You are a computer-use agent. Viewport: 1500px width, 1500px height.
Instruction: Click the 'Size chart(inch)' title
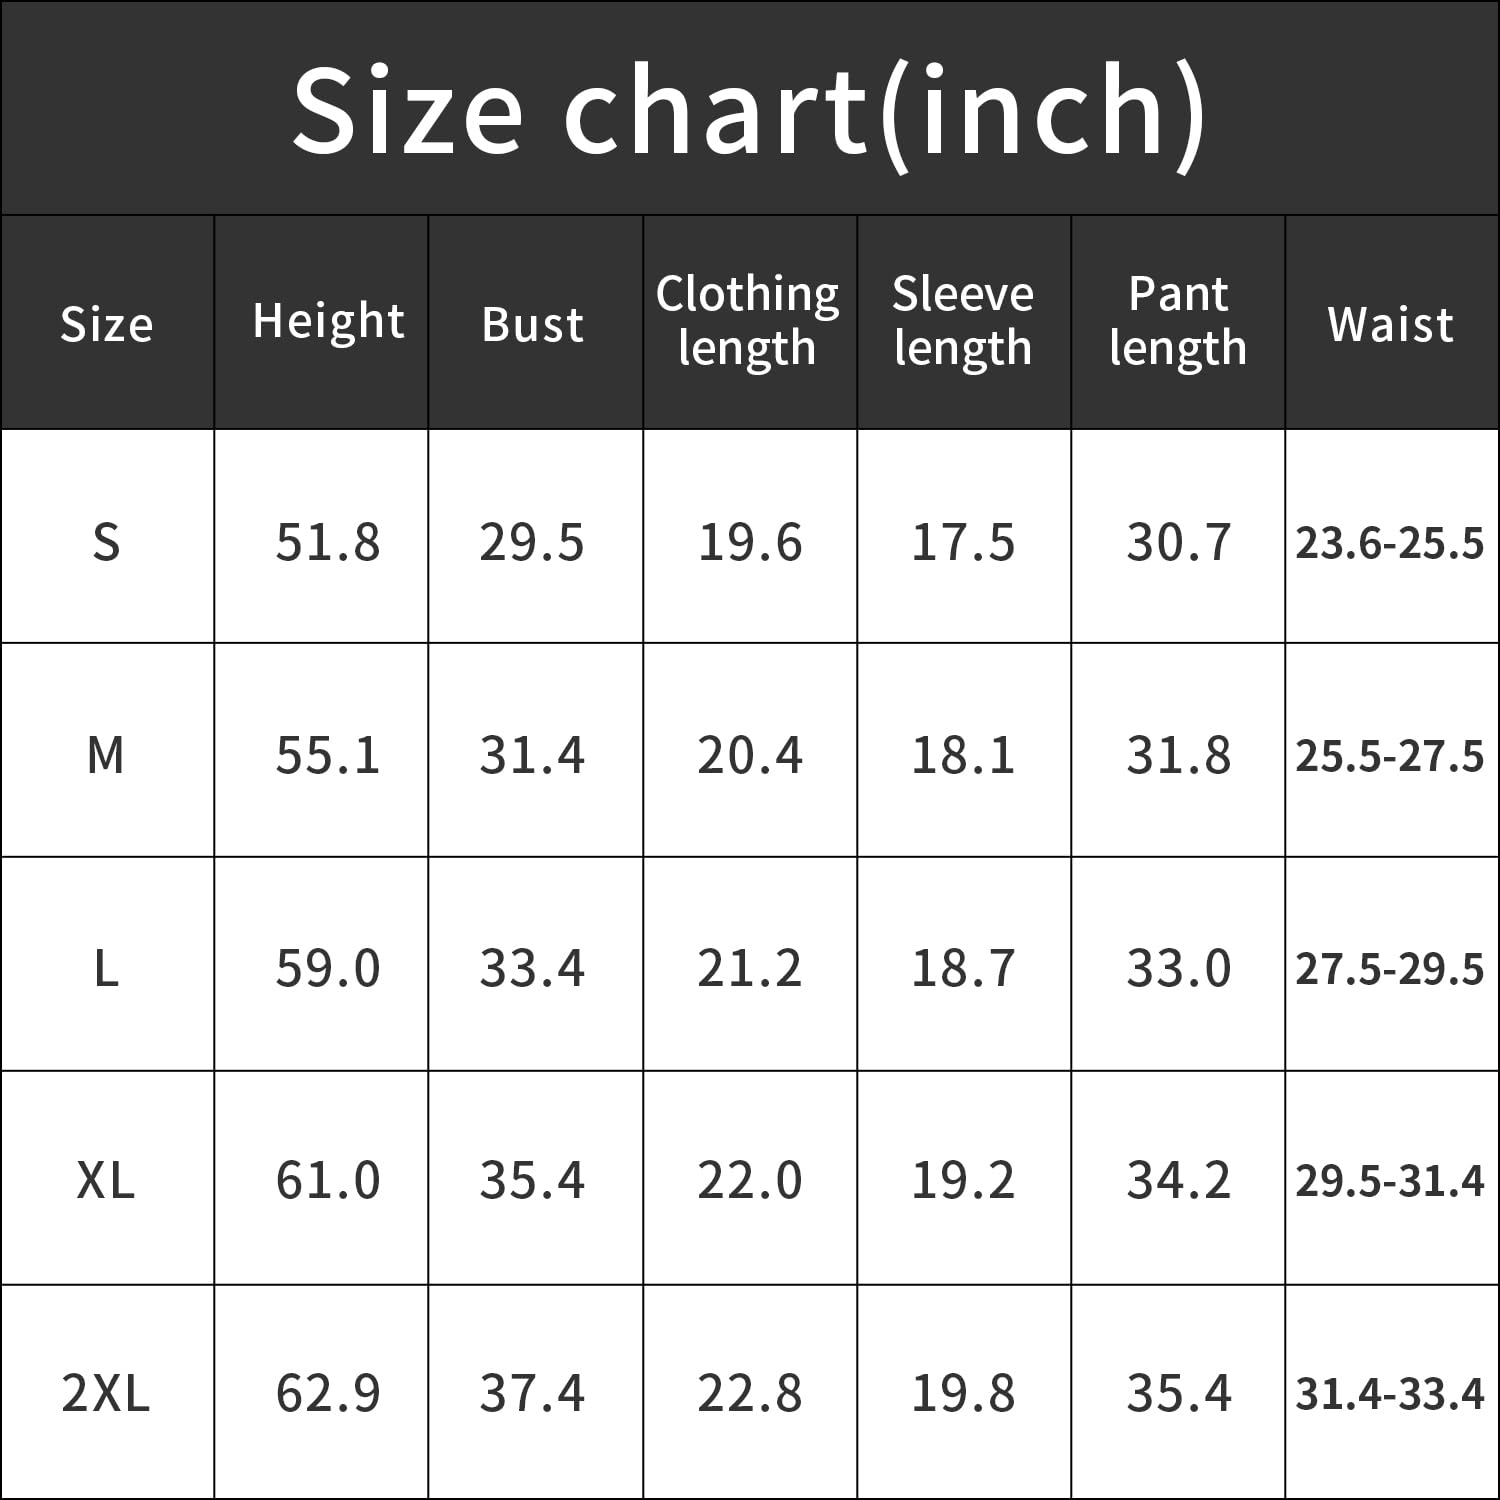tap(749, 108)
